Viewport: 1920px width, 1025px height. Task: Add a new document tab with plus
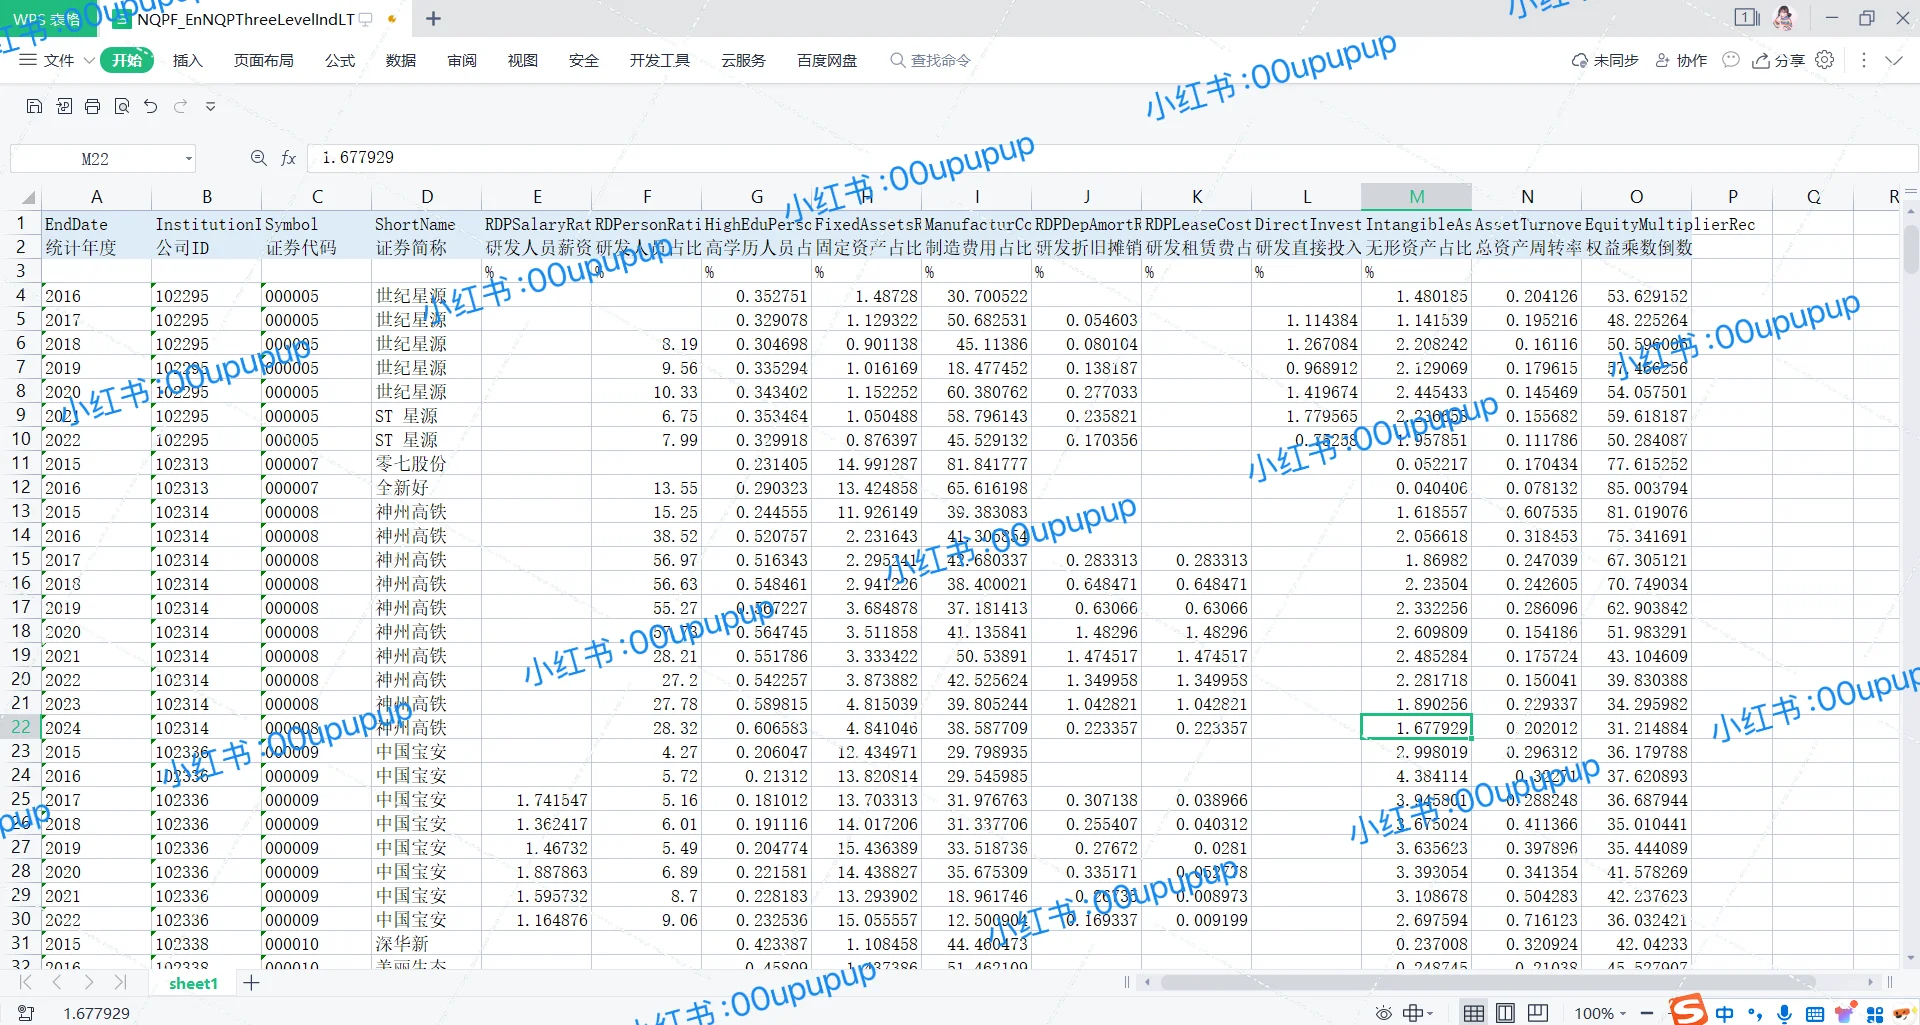(x=433, y=18)
